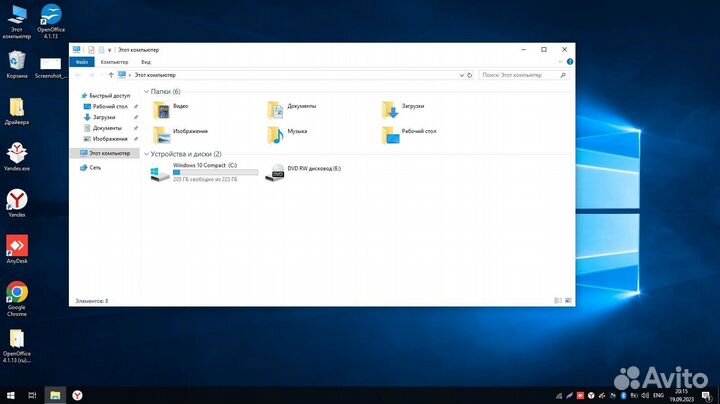Select Быстрый доступ in the navigation pane

pyautogui.click(x=105, y=95)
